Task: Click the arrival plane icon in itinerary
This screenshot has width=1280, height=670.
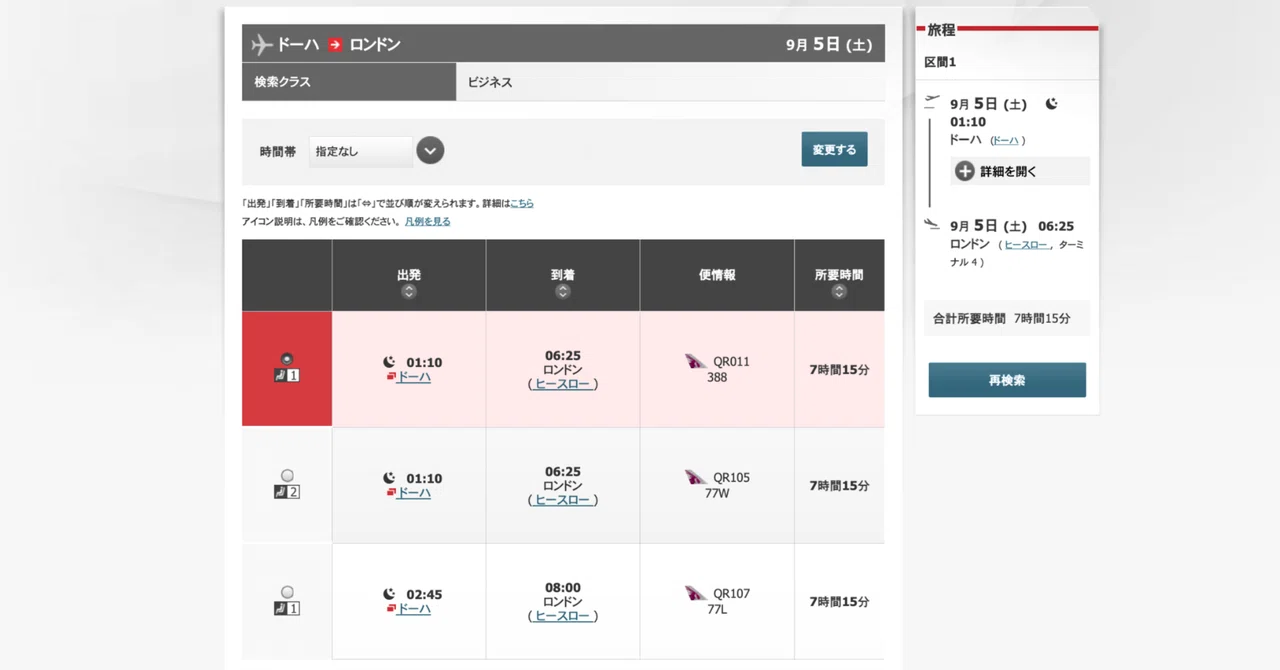Action: coord(932,224)
